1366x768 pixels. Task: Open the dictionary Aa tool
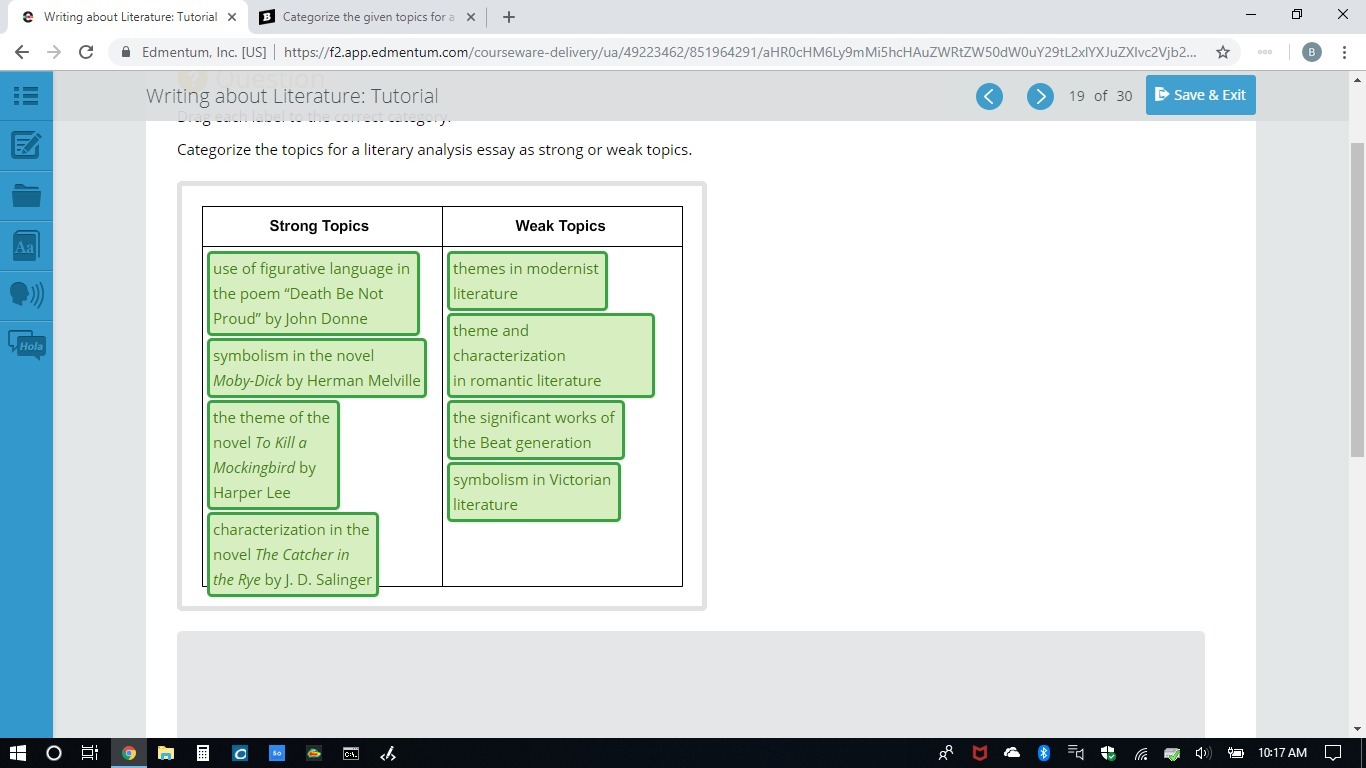point(26,245)
